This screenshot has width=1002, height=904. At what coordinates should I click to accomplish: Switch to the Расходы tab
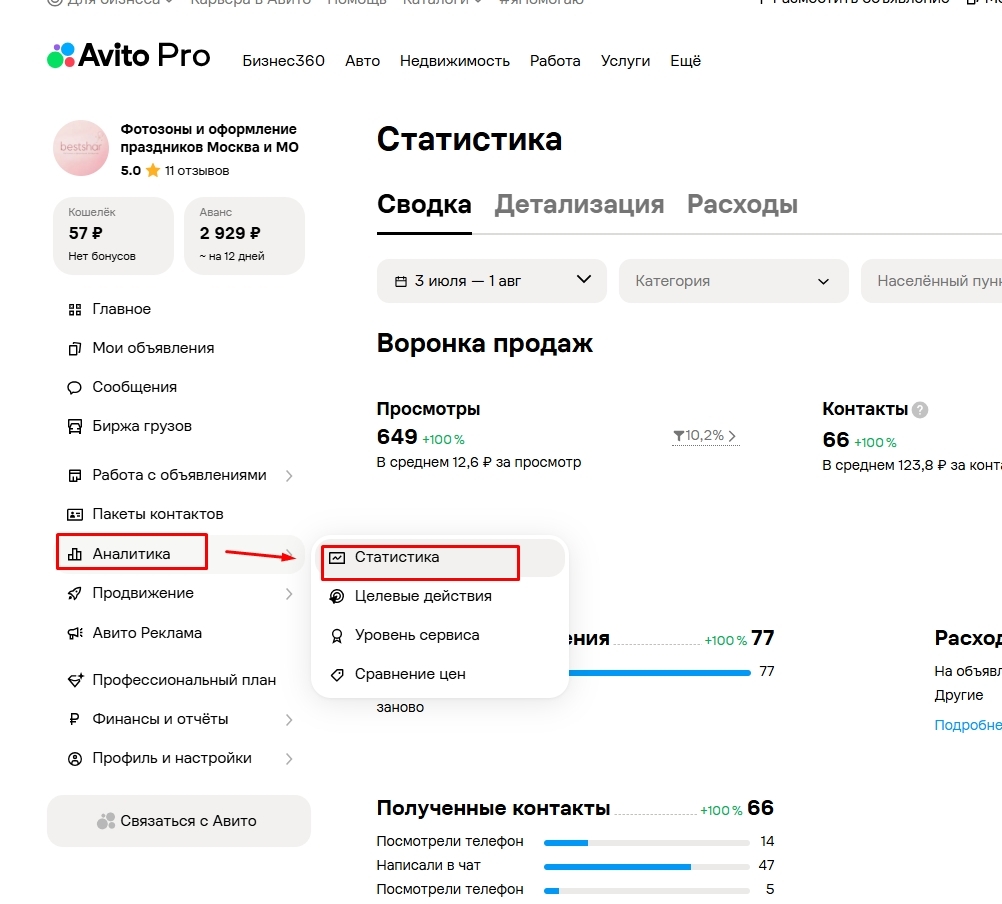click(x=742, y=204)
